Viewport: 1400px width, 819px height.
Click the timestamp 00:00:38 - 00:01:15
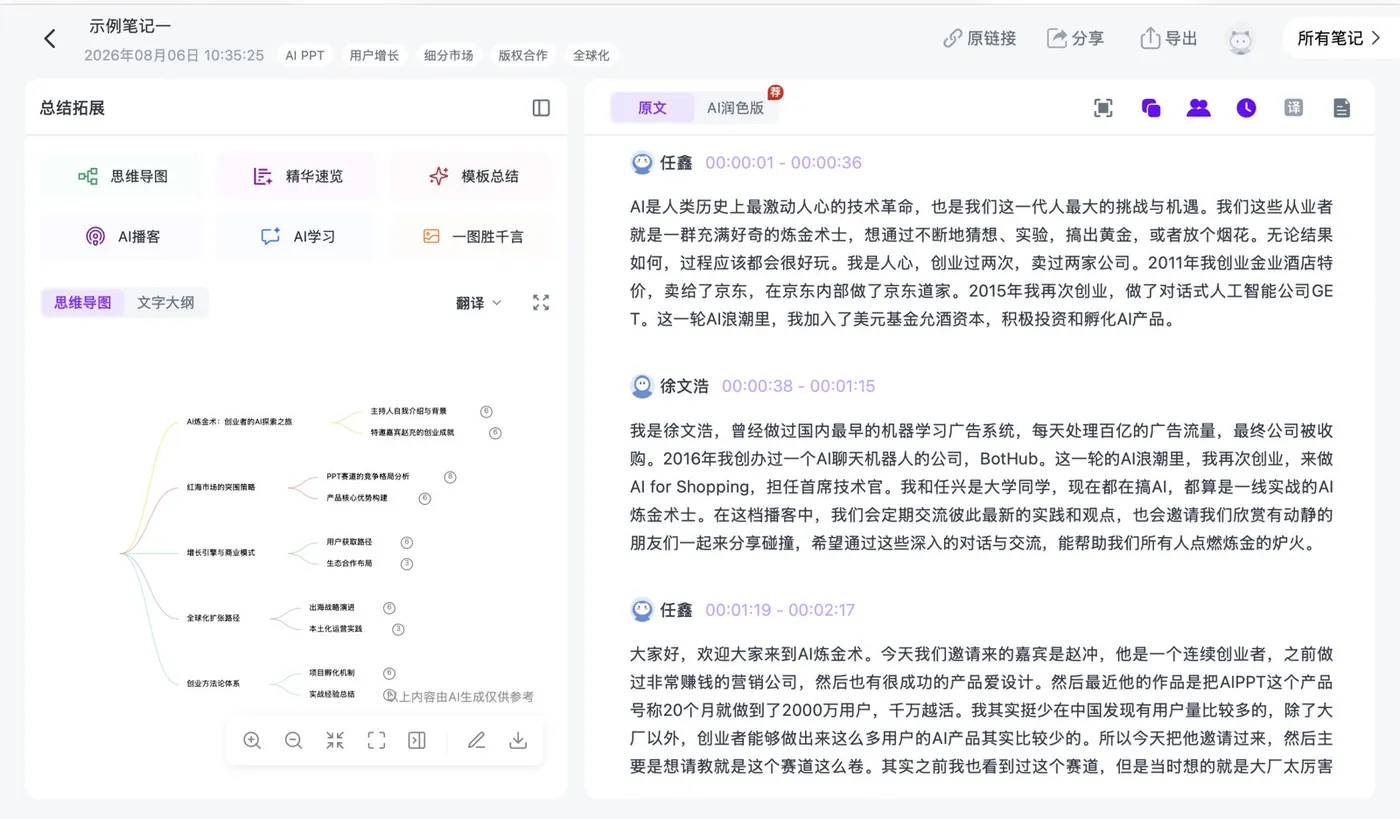(x=798, y=386)
